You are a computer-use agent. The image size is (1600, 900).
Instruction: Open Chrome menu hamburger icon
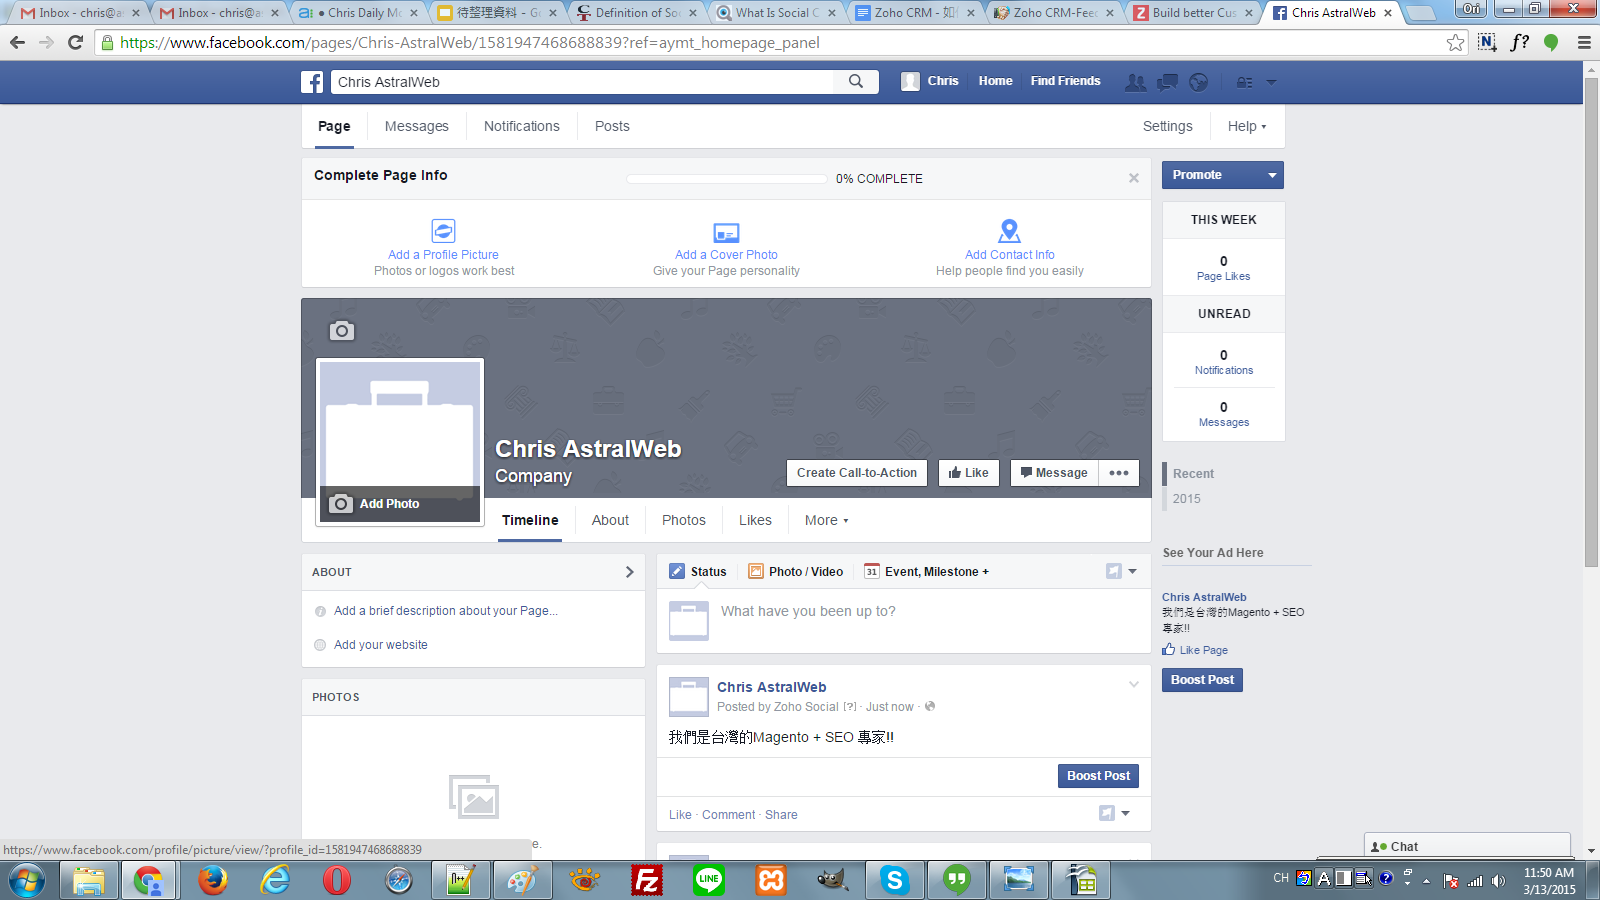[1584, 43]
